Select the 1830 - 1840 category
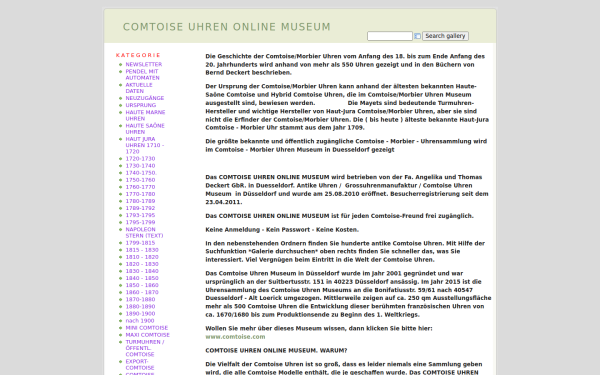This screenshot has height=375, width=600. pos(142,271)
